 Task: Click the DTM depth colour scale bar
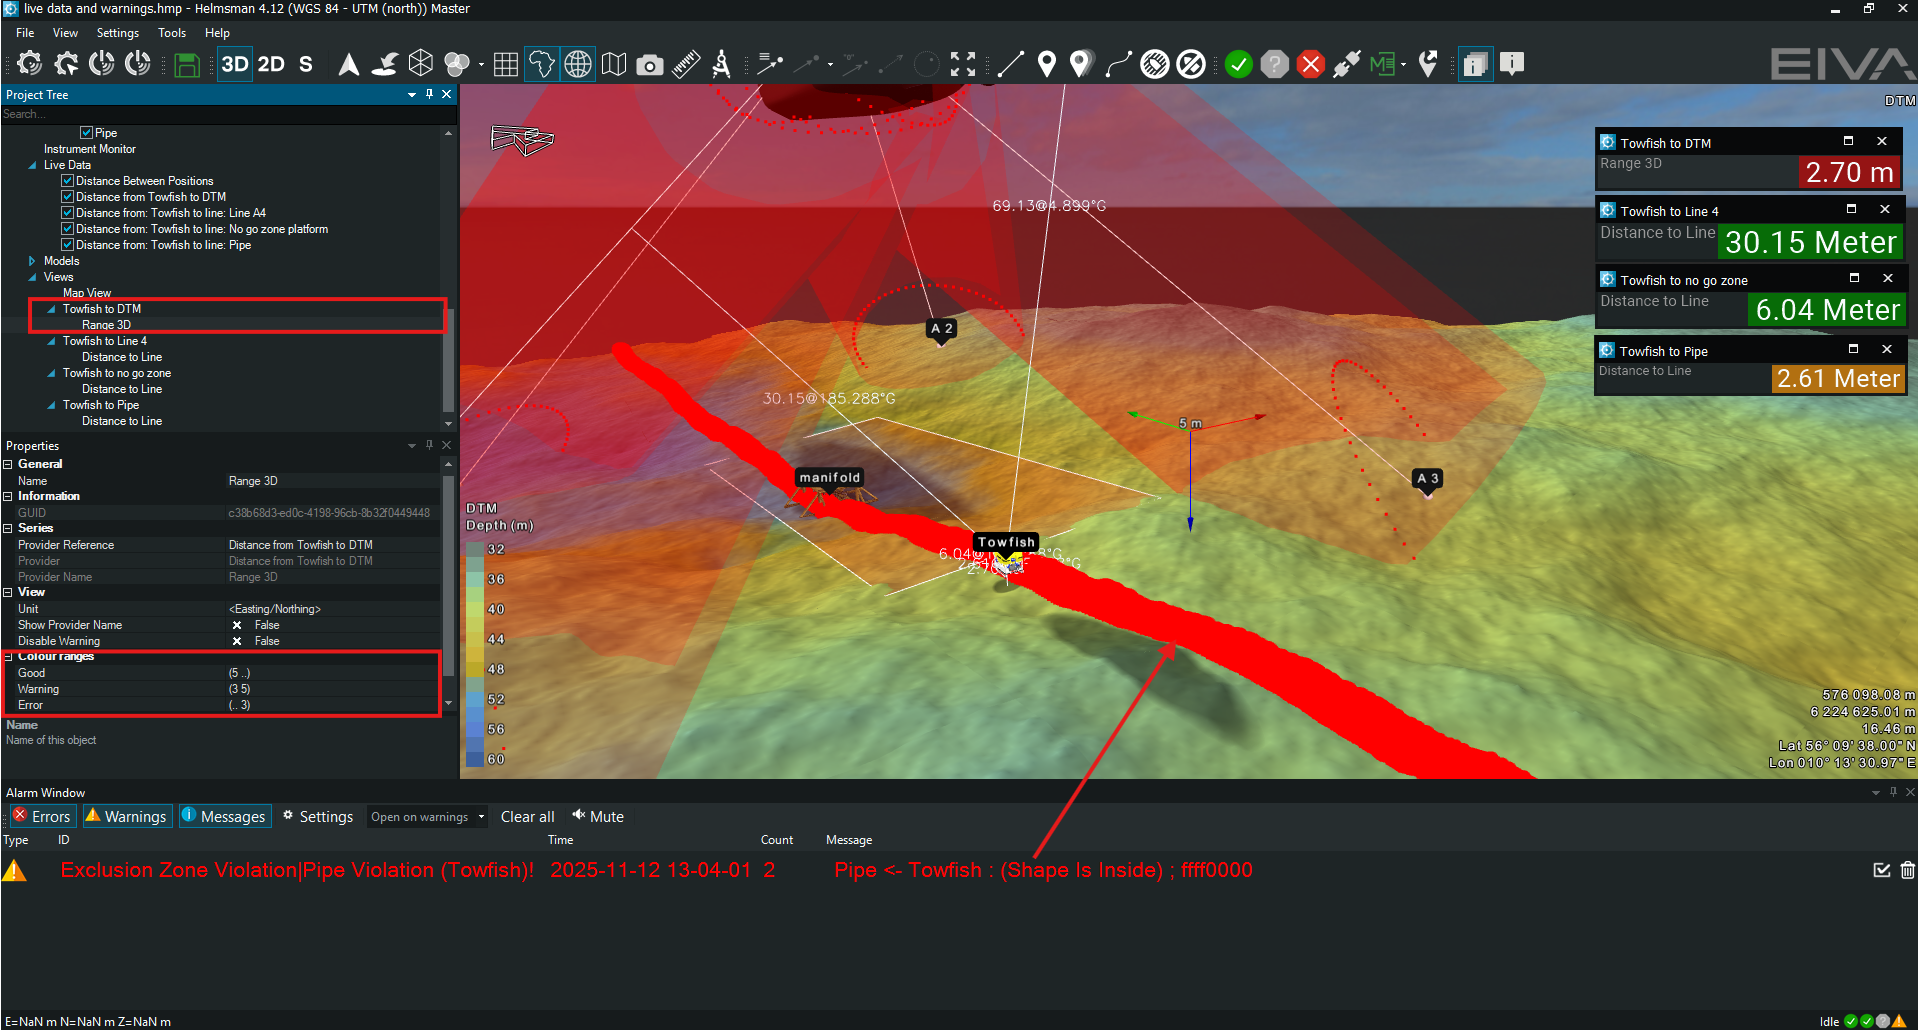[x=475, y=653]
